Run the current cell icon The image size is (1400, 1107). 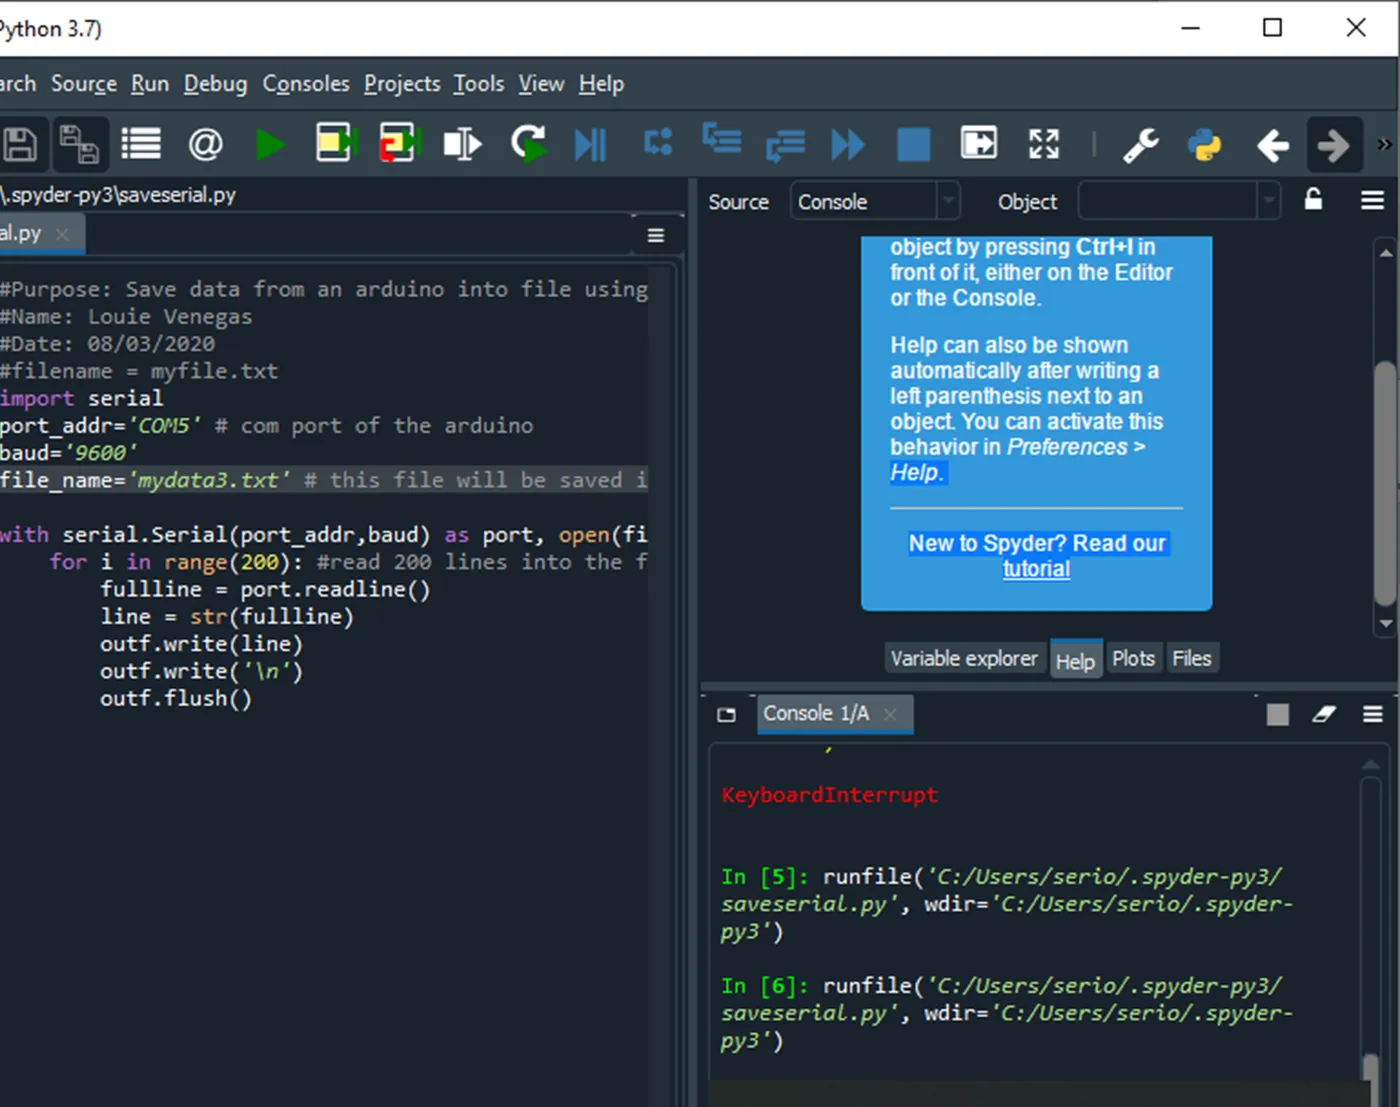336,143
